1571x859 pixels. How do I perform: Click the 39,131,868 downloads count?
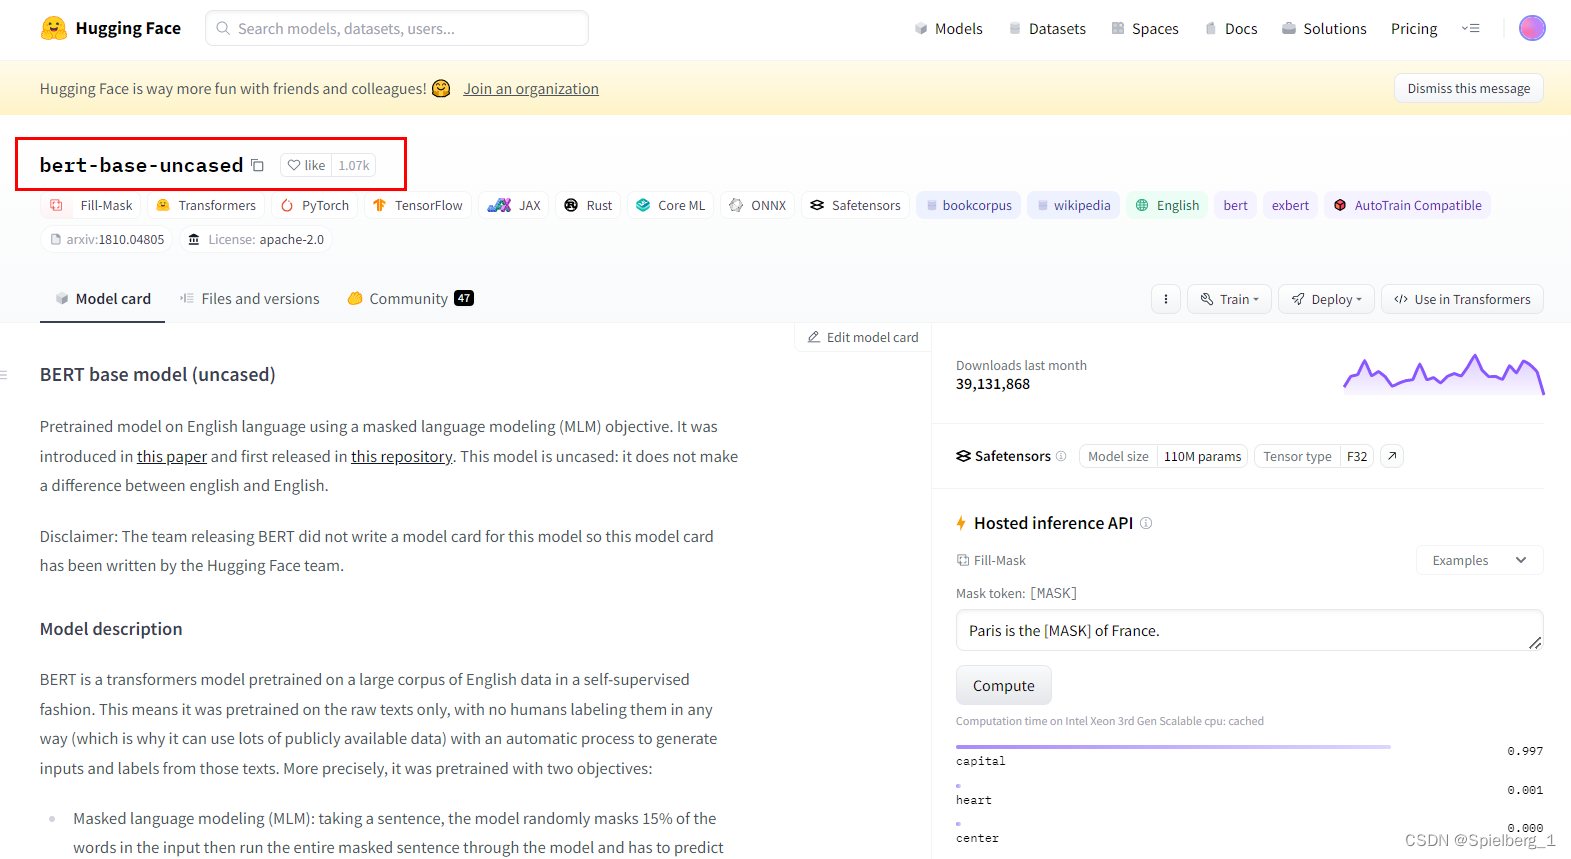993,384
